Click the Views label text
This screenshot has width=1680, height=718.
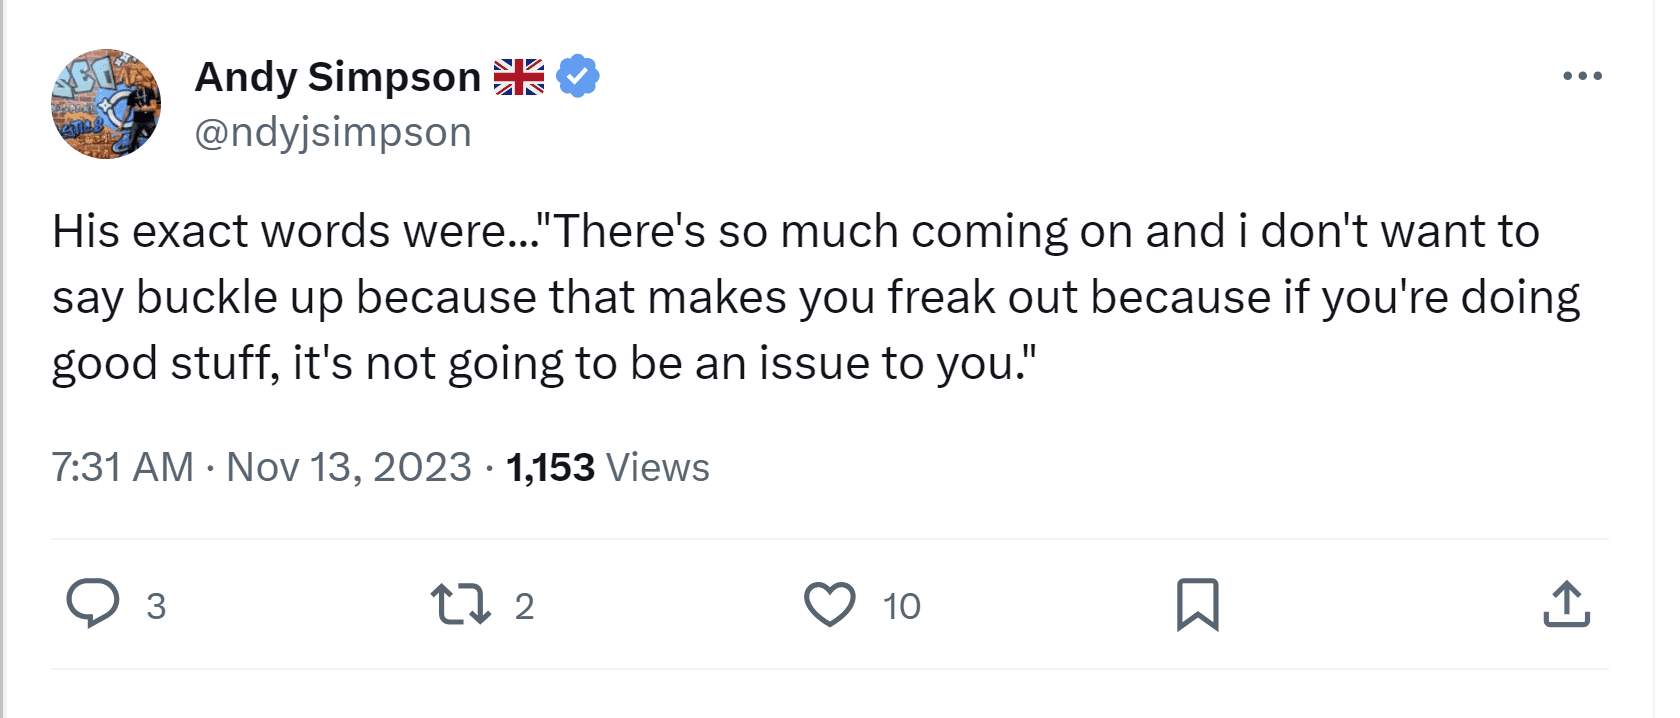coord(657,467)
